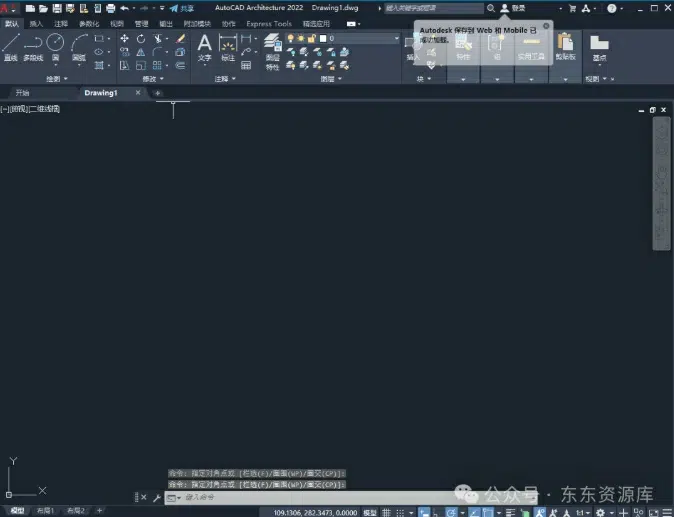This screenshot has width=674, height=517.
Task: Switch to the 插入 ribbon tab
Action: pos(36,23)
